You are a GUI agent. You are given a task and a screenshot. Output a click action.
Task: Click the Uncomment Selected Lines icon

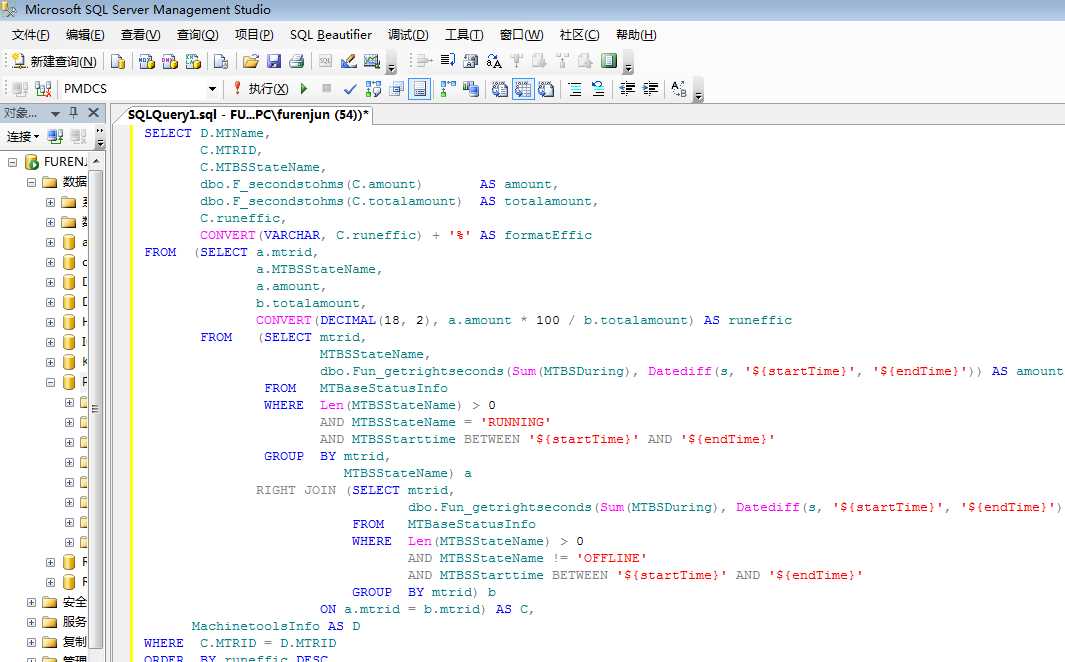[598, 88]
